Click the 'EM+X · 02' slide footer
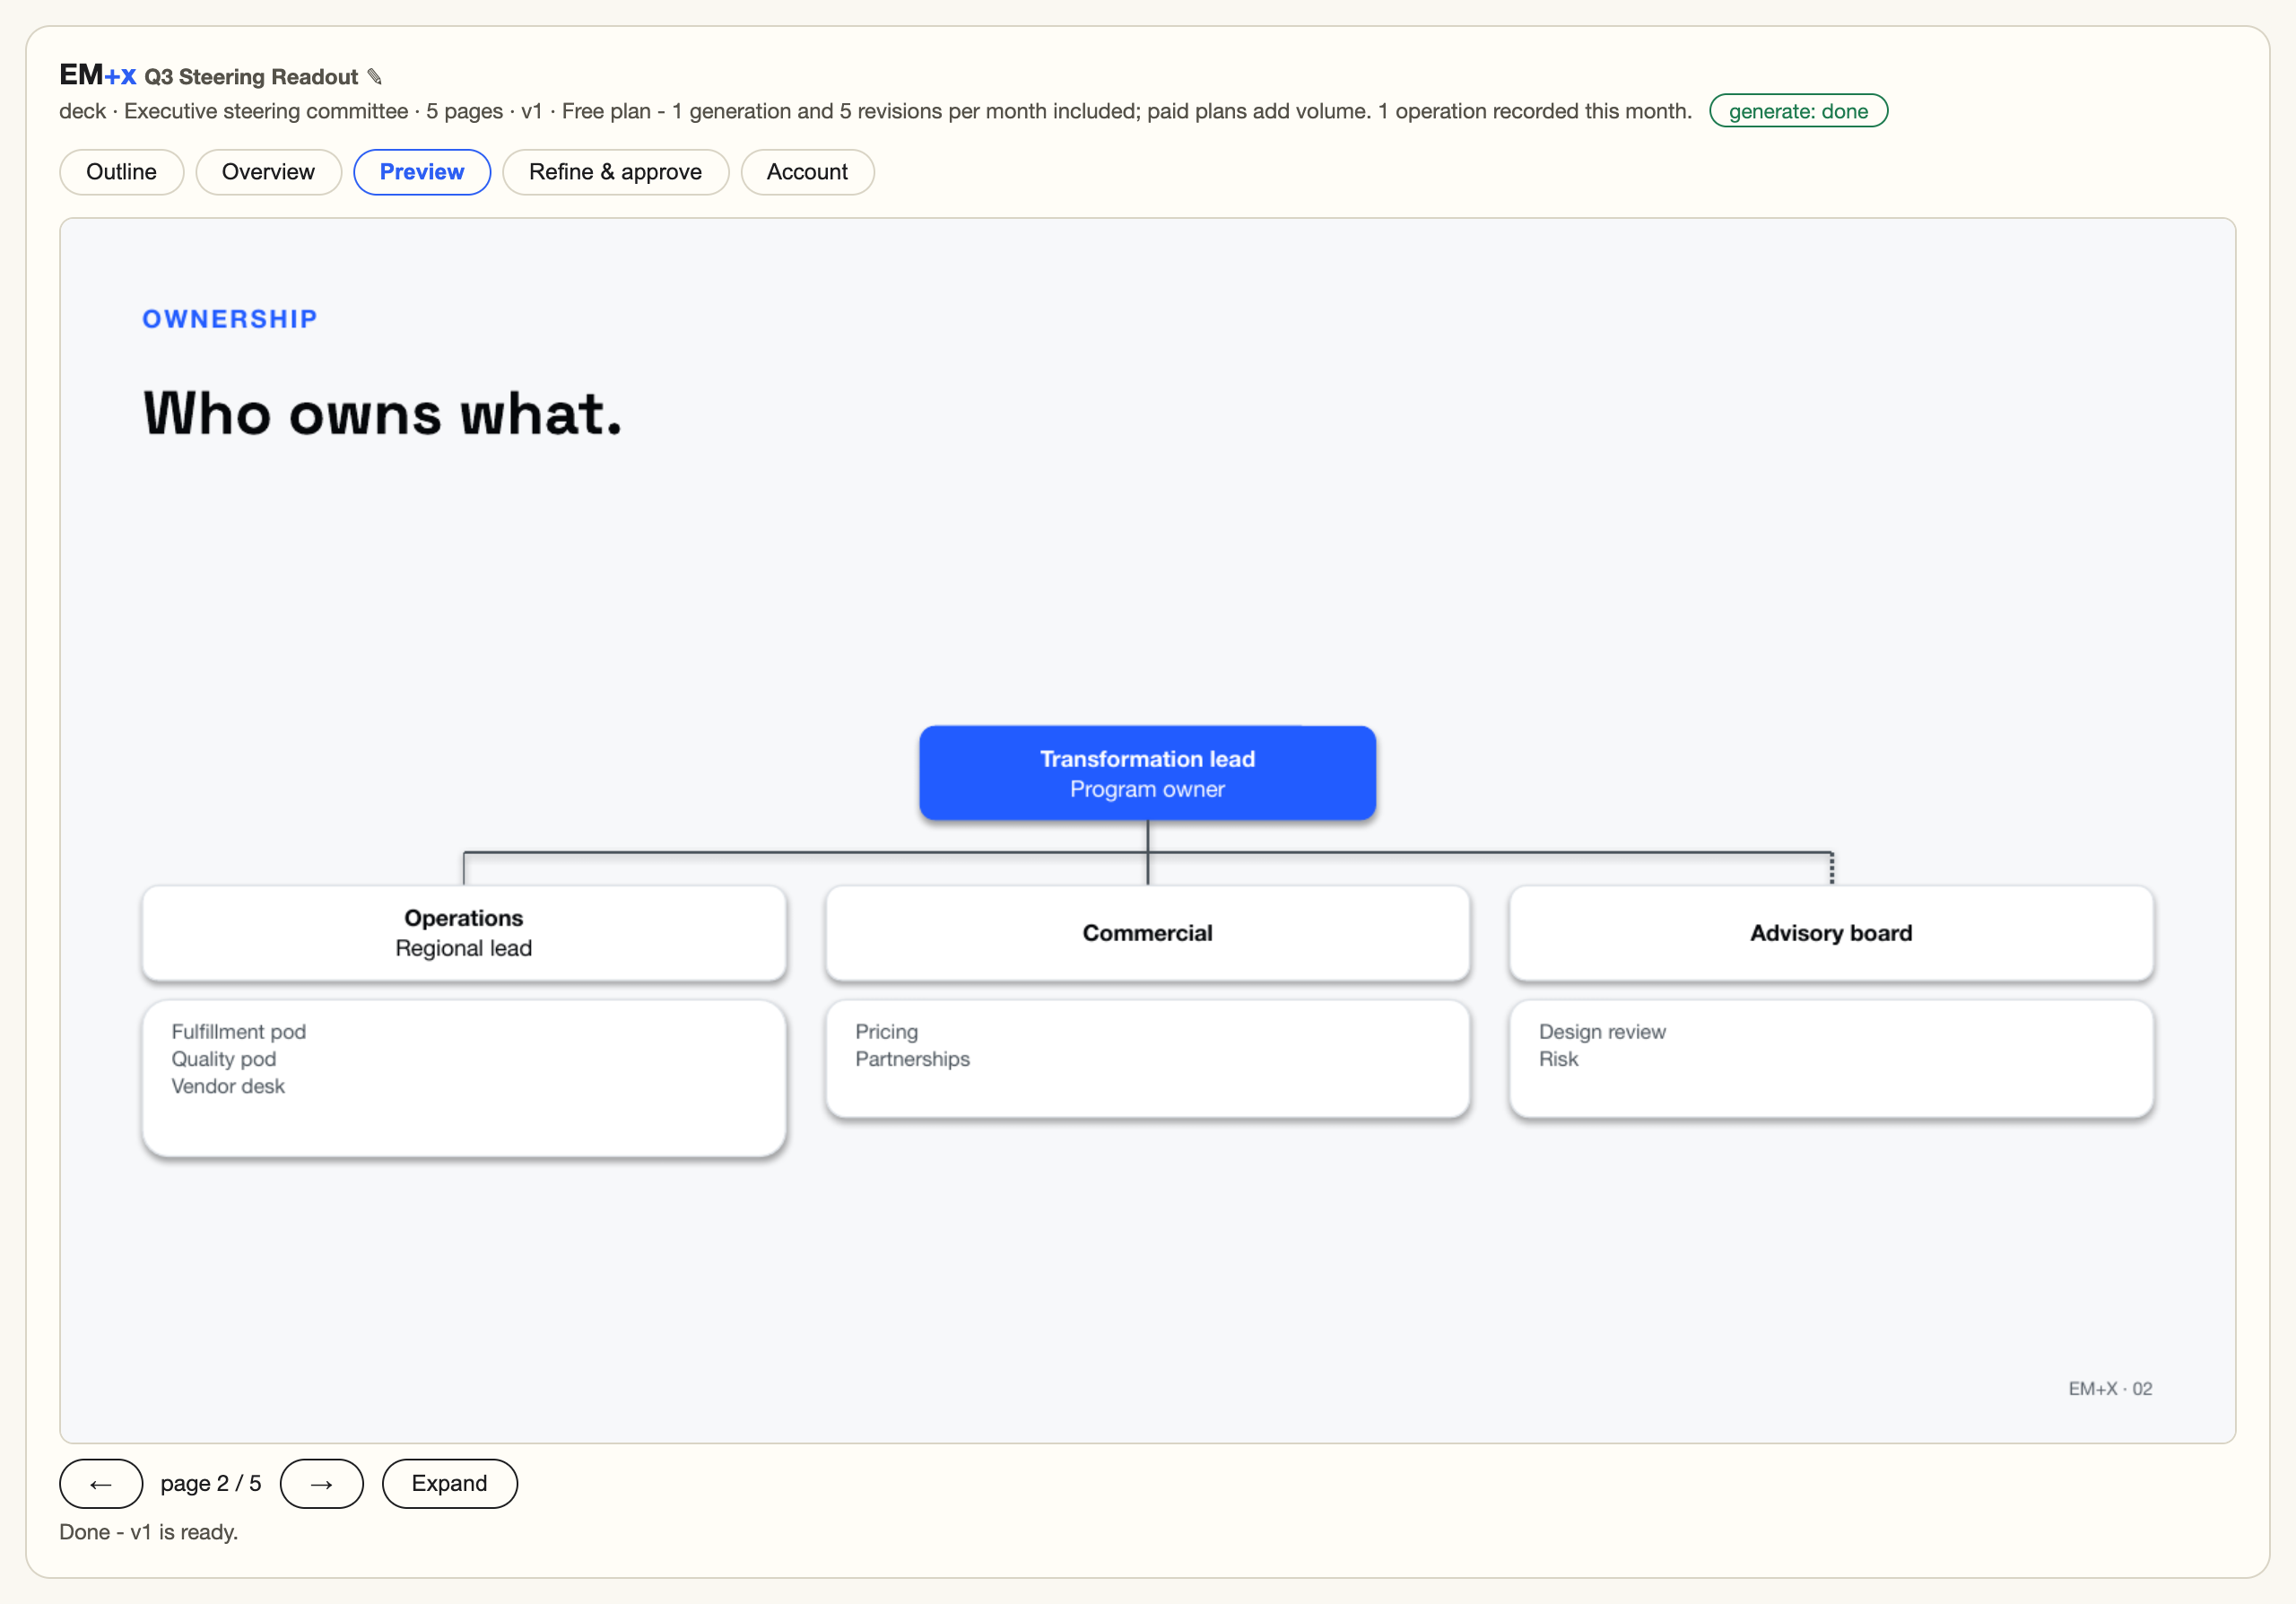 coord(2110,1389)
